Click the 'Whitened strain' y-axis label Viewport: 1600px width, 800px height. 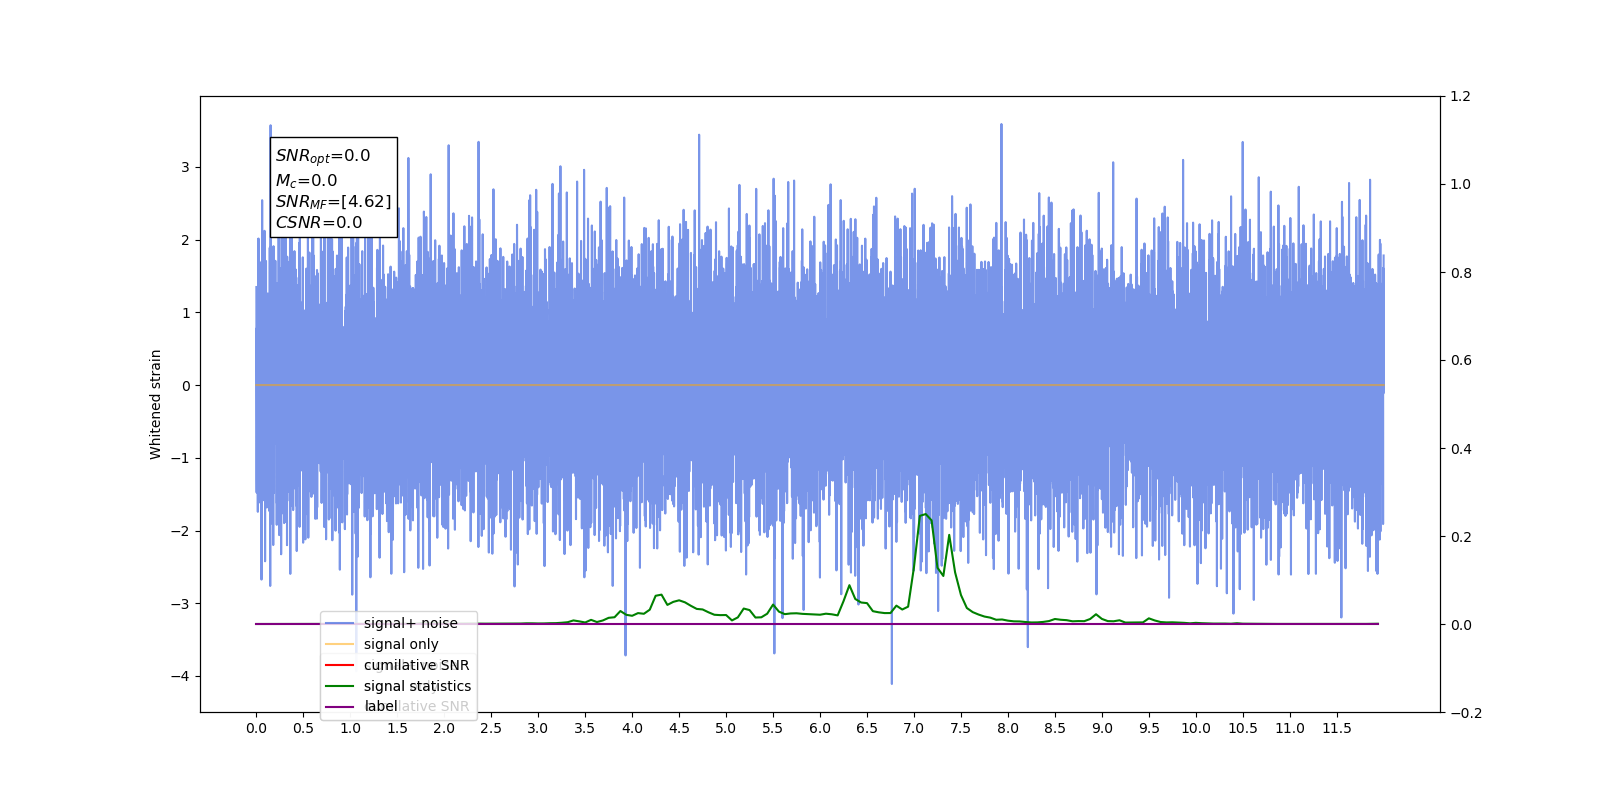156,404
